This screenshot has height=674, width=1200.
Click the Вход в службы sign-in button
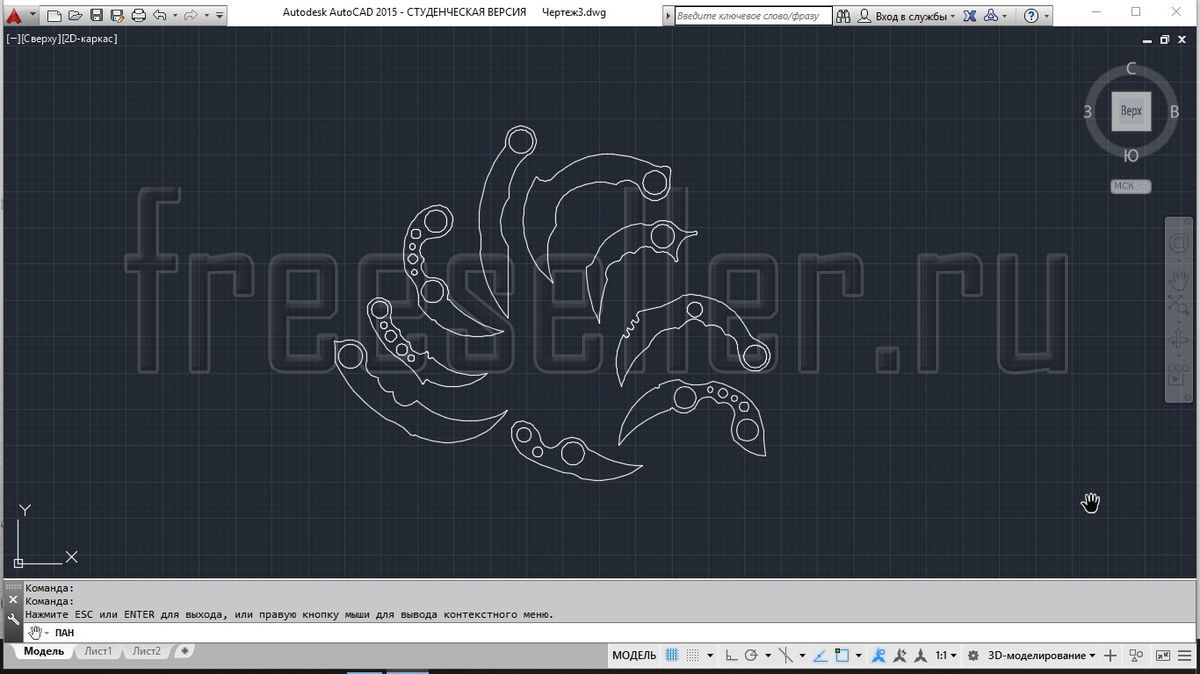tap(910, 16)
